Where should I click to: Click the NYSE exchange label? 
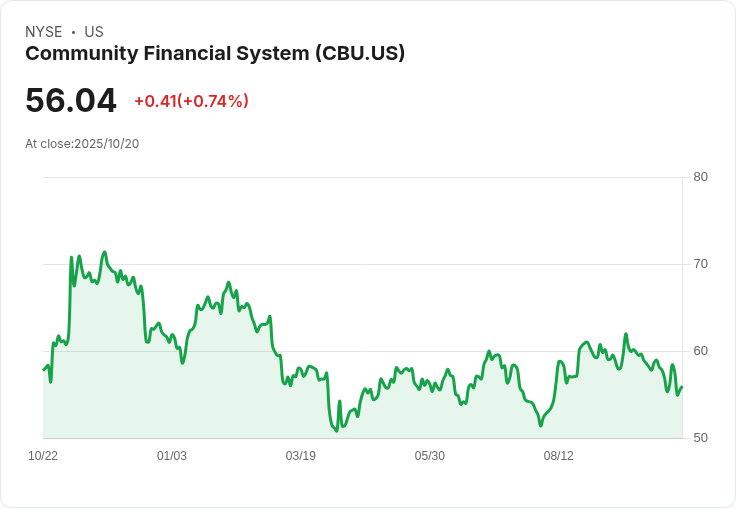(44, 32)
